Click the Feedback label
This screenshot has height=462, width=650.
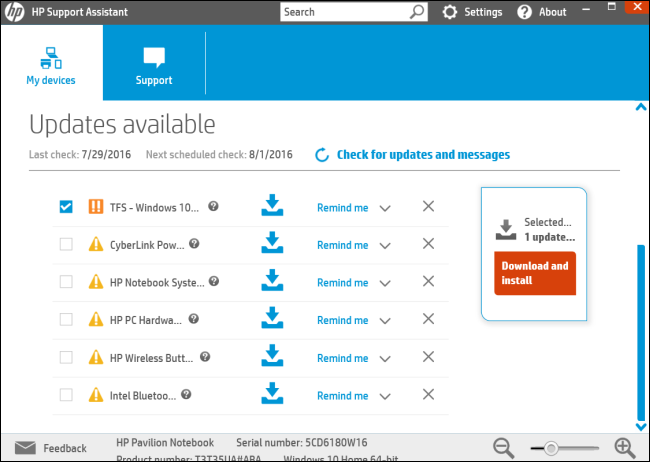[x=65, y=448]
